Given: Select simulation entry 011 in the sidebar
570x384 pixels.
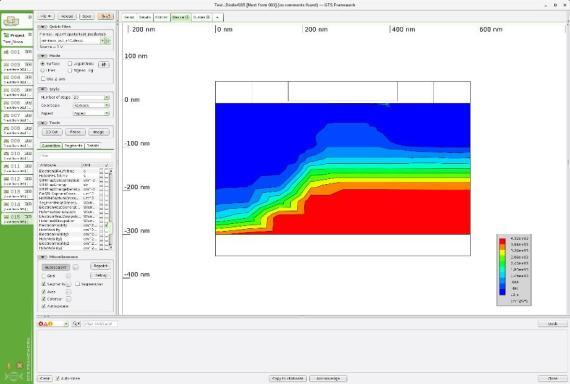Looking at the screenshot, I should tap(17, 168).
